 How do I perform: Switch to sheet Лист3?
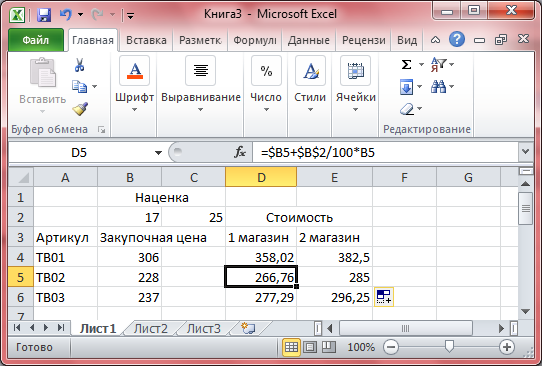click(x=204, y=328)
